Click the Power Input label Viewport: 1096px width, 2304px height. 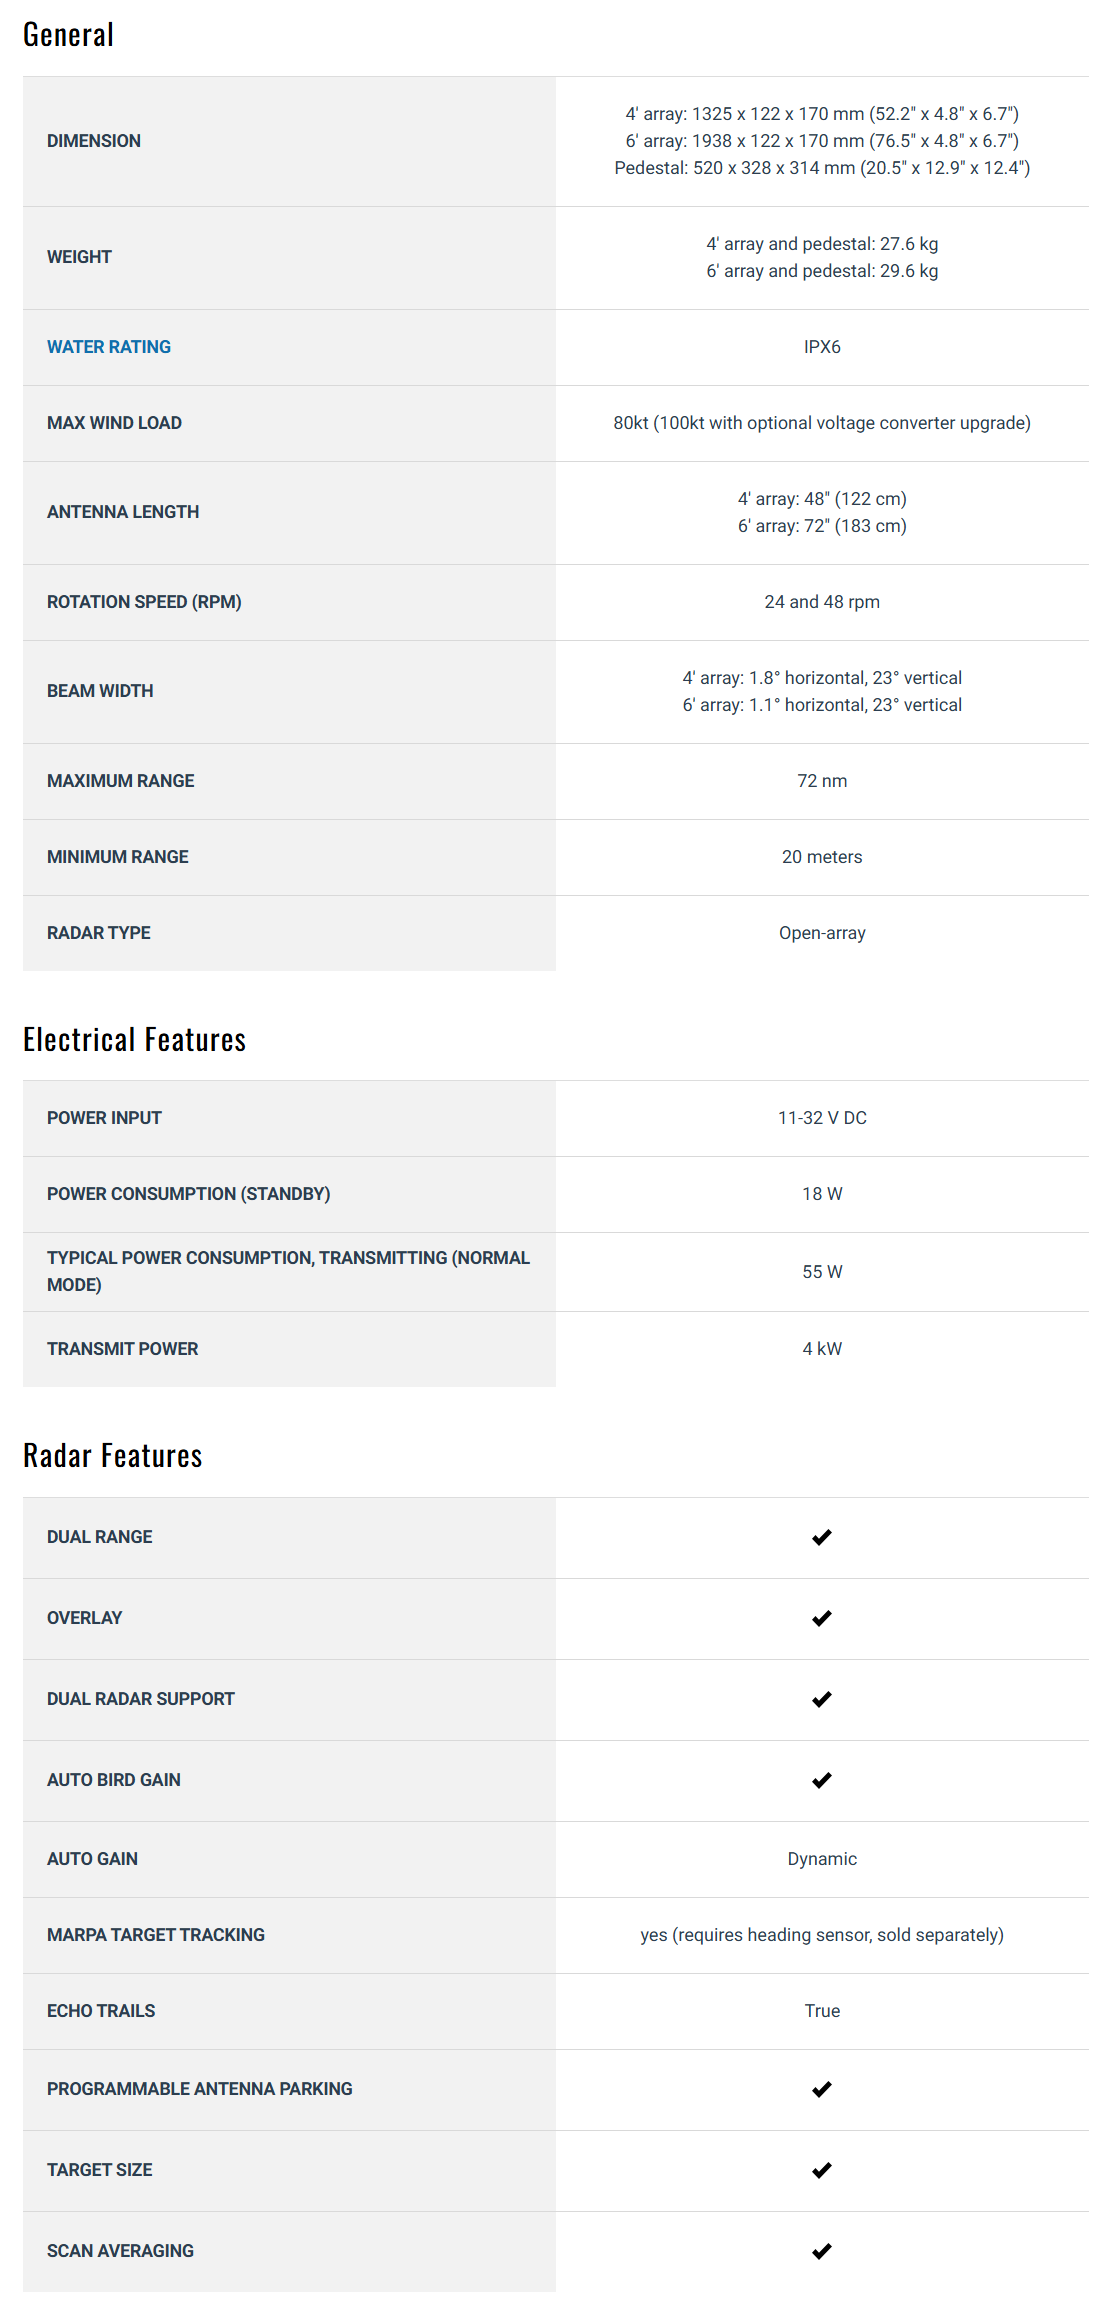tap(104, 1118)
